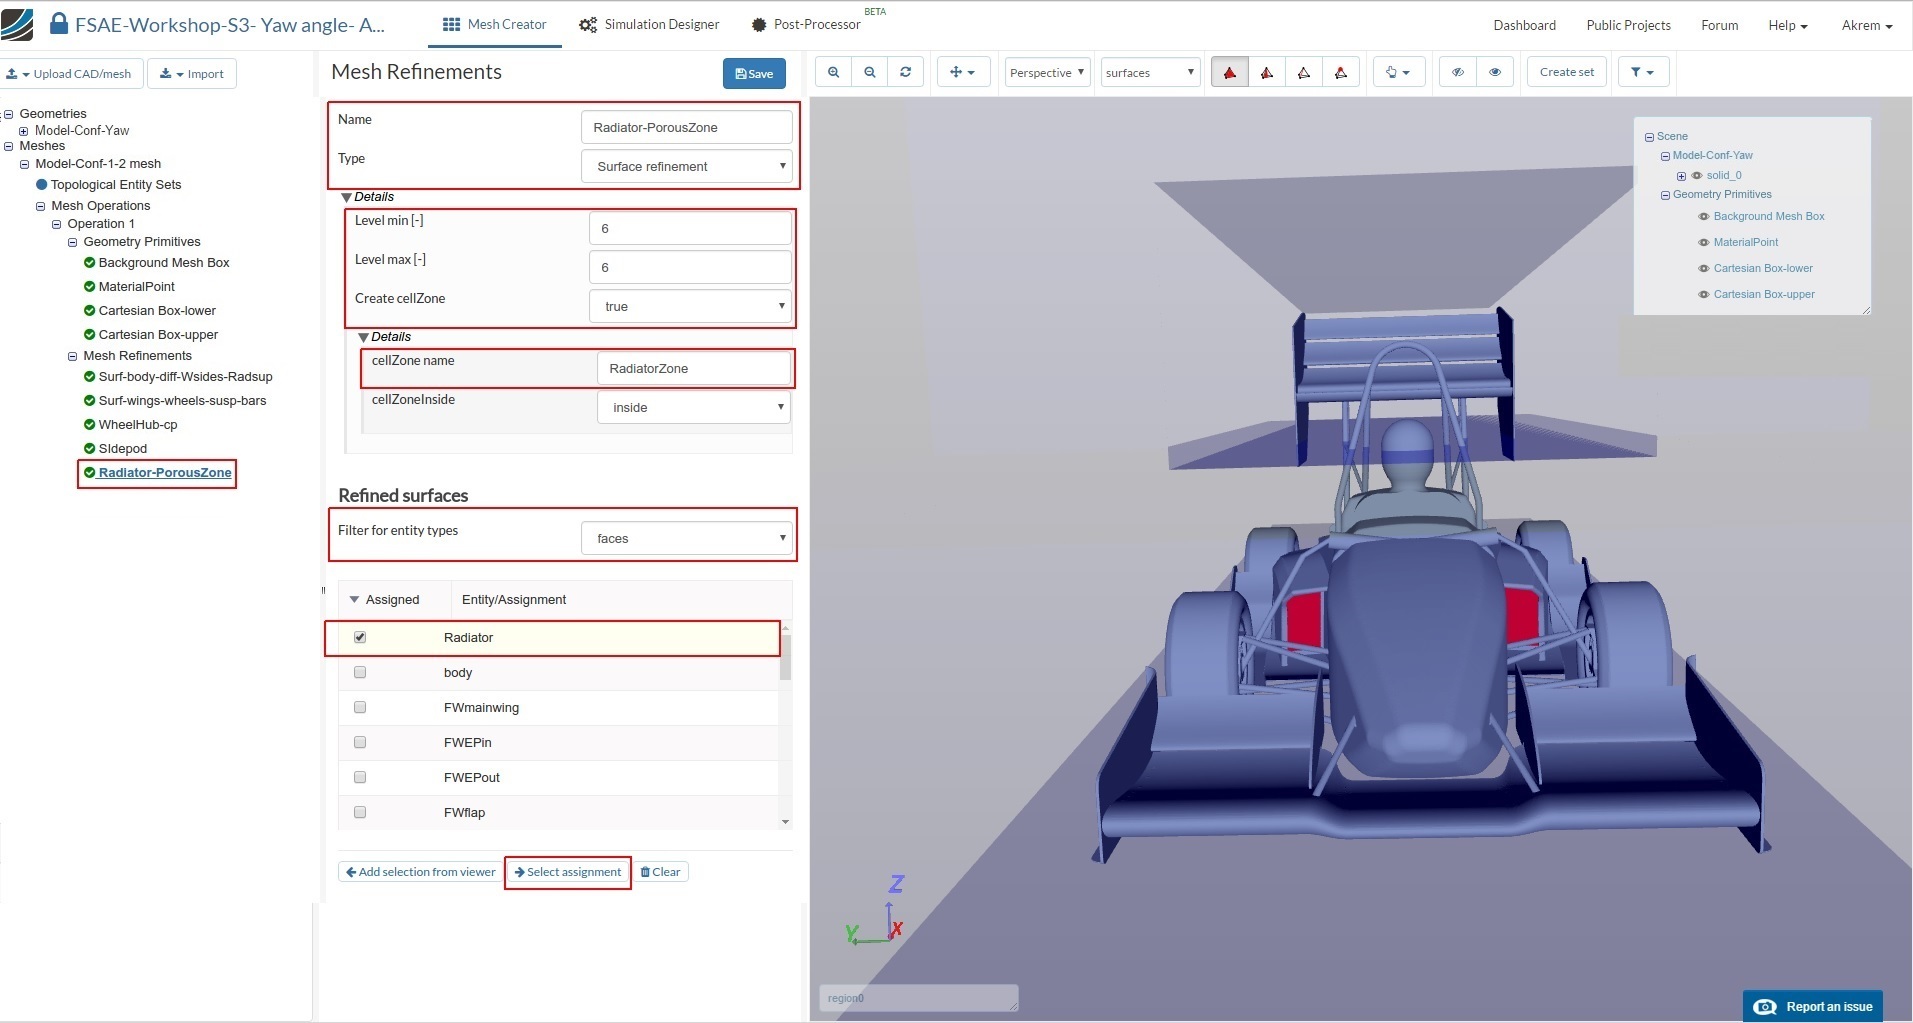1913x1023 pixels.
Task: Click the zoom out magnifier icon
Action: click(x=870, y=72)
